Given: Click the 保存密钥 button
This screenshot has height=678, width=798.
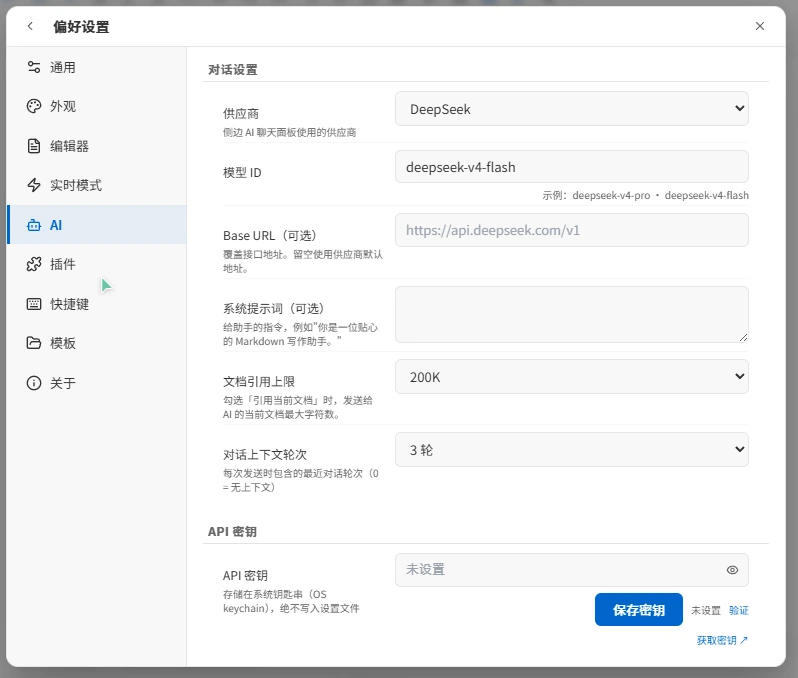Looking at the screenshot, I should point(639,610).
